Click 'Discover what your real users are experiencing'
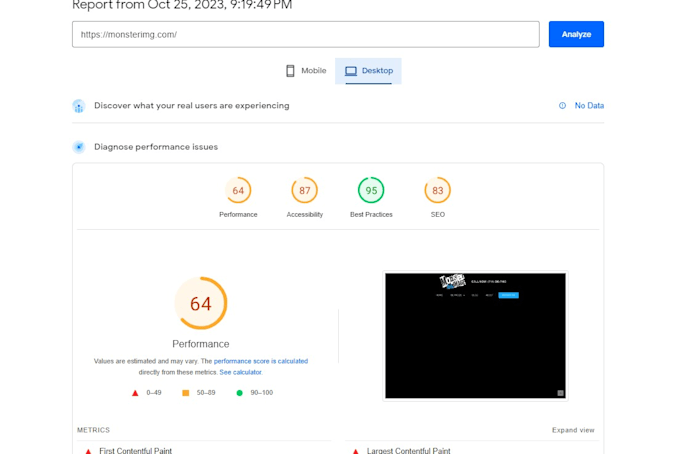Screen dimensions: 680x454 pyautogui.click(x=192, y=105)
